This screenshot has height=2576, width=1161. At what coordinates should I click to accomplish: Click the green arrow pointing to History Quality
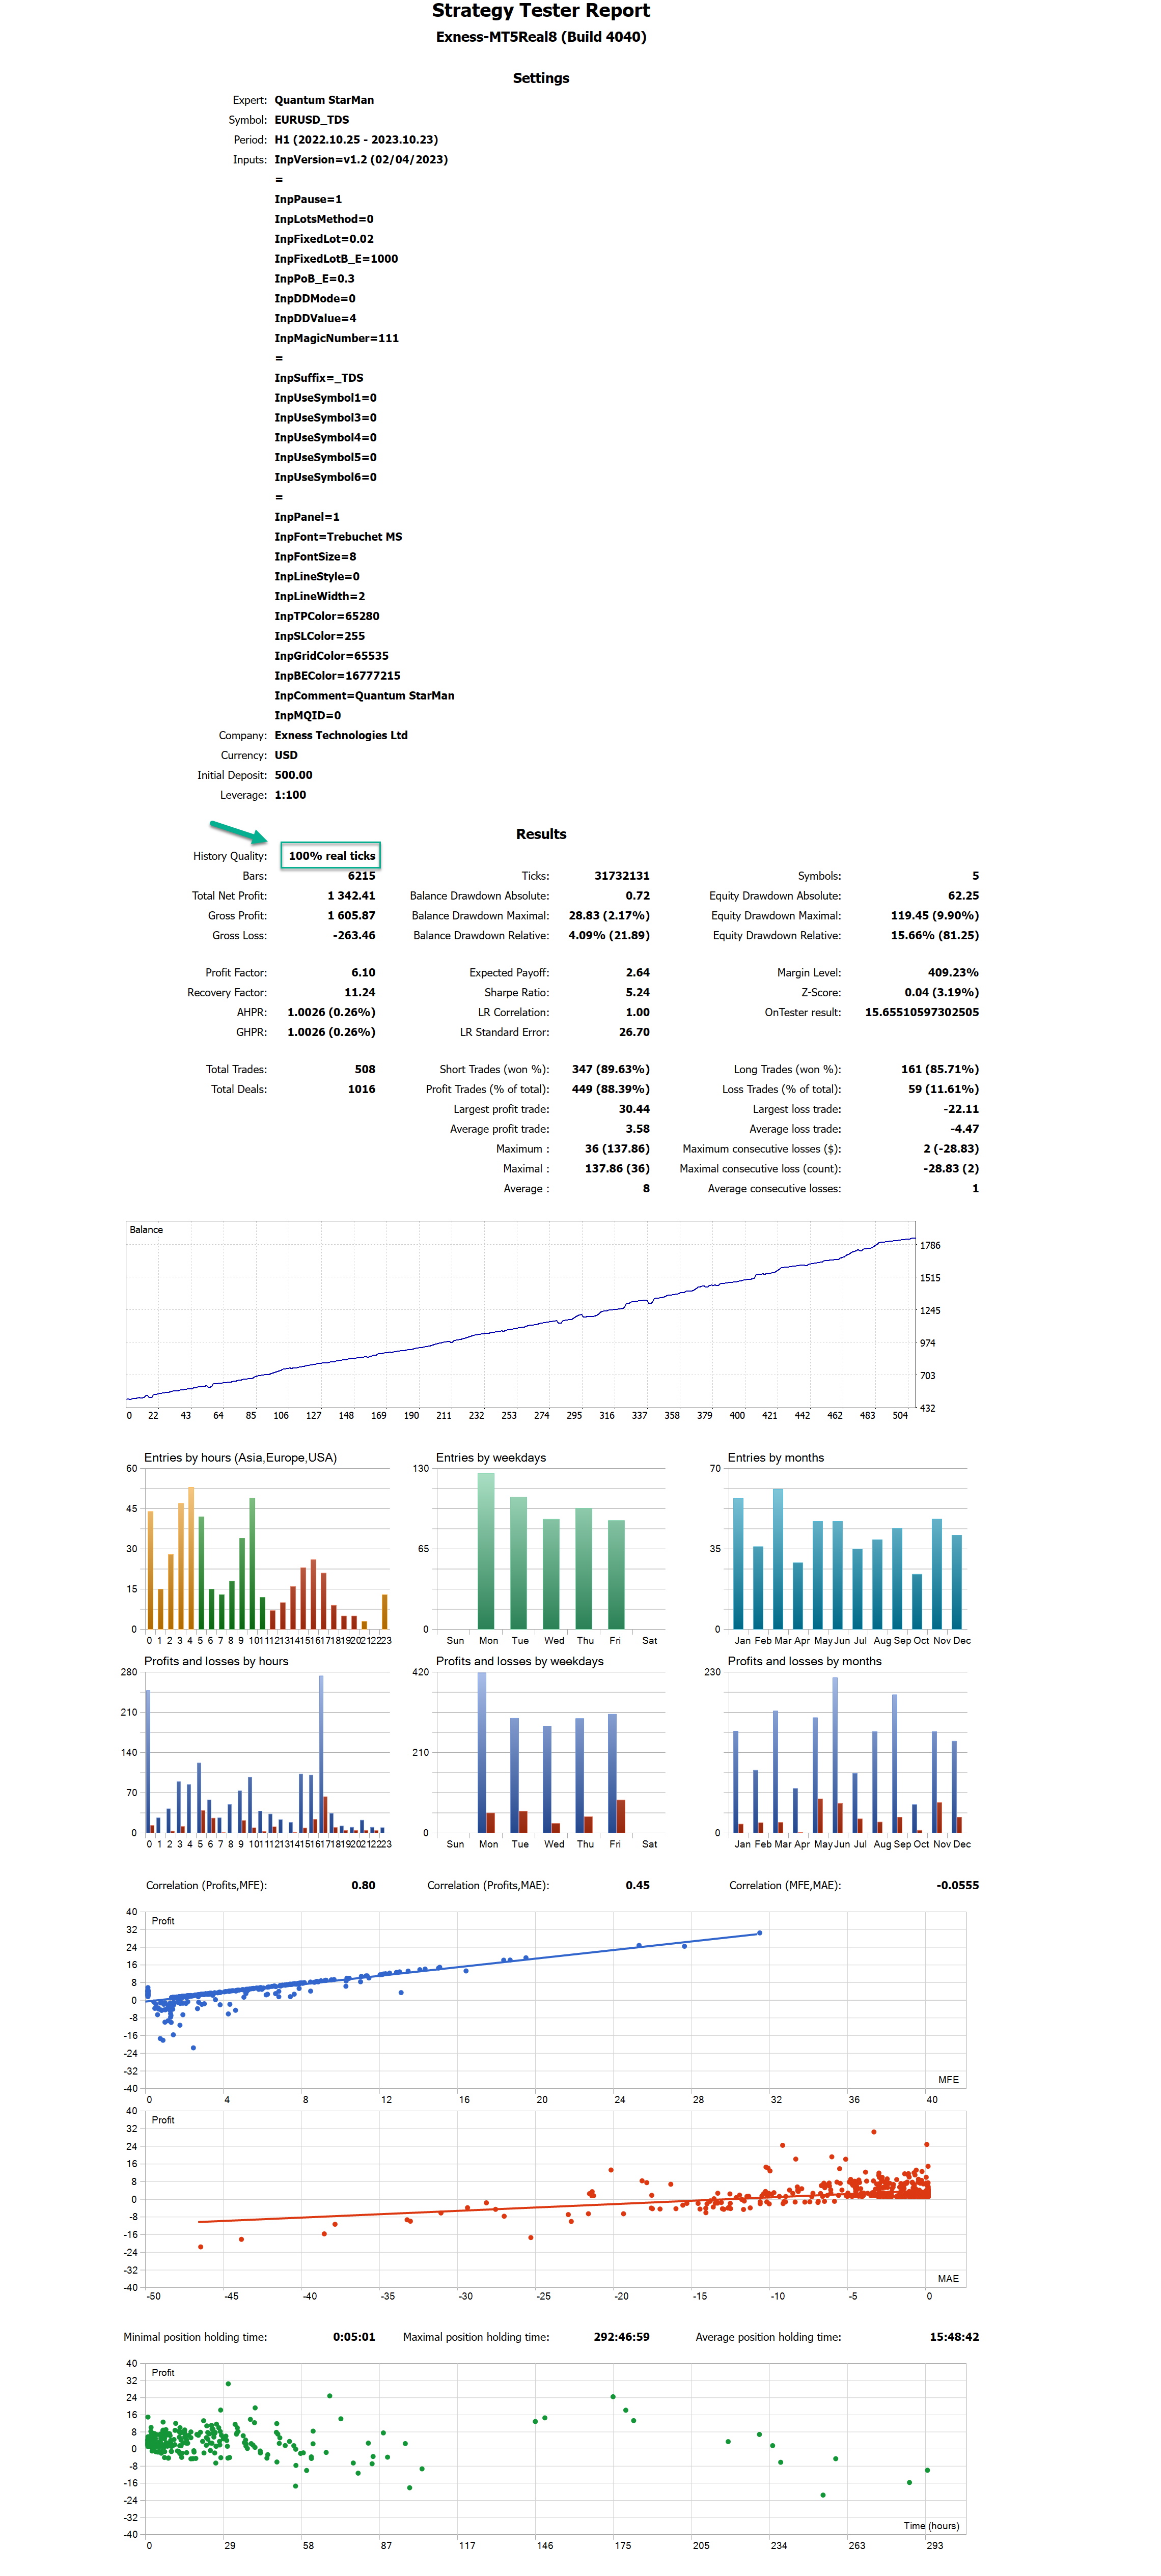click(238, 831)
